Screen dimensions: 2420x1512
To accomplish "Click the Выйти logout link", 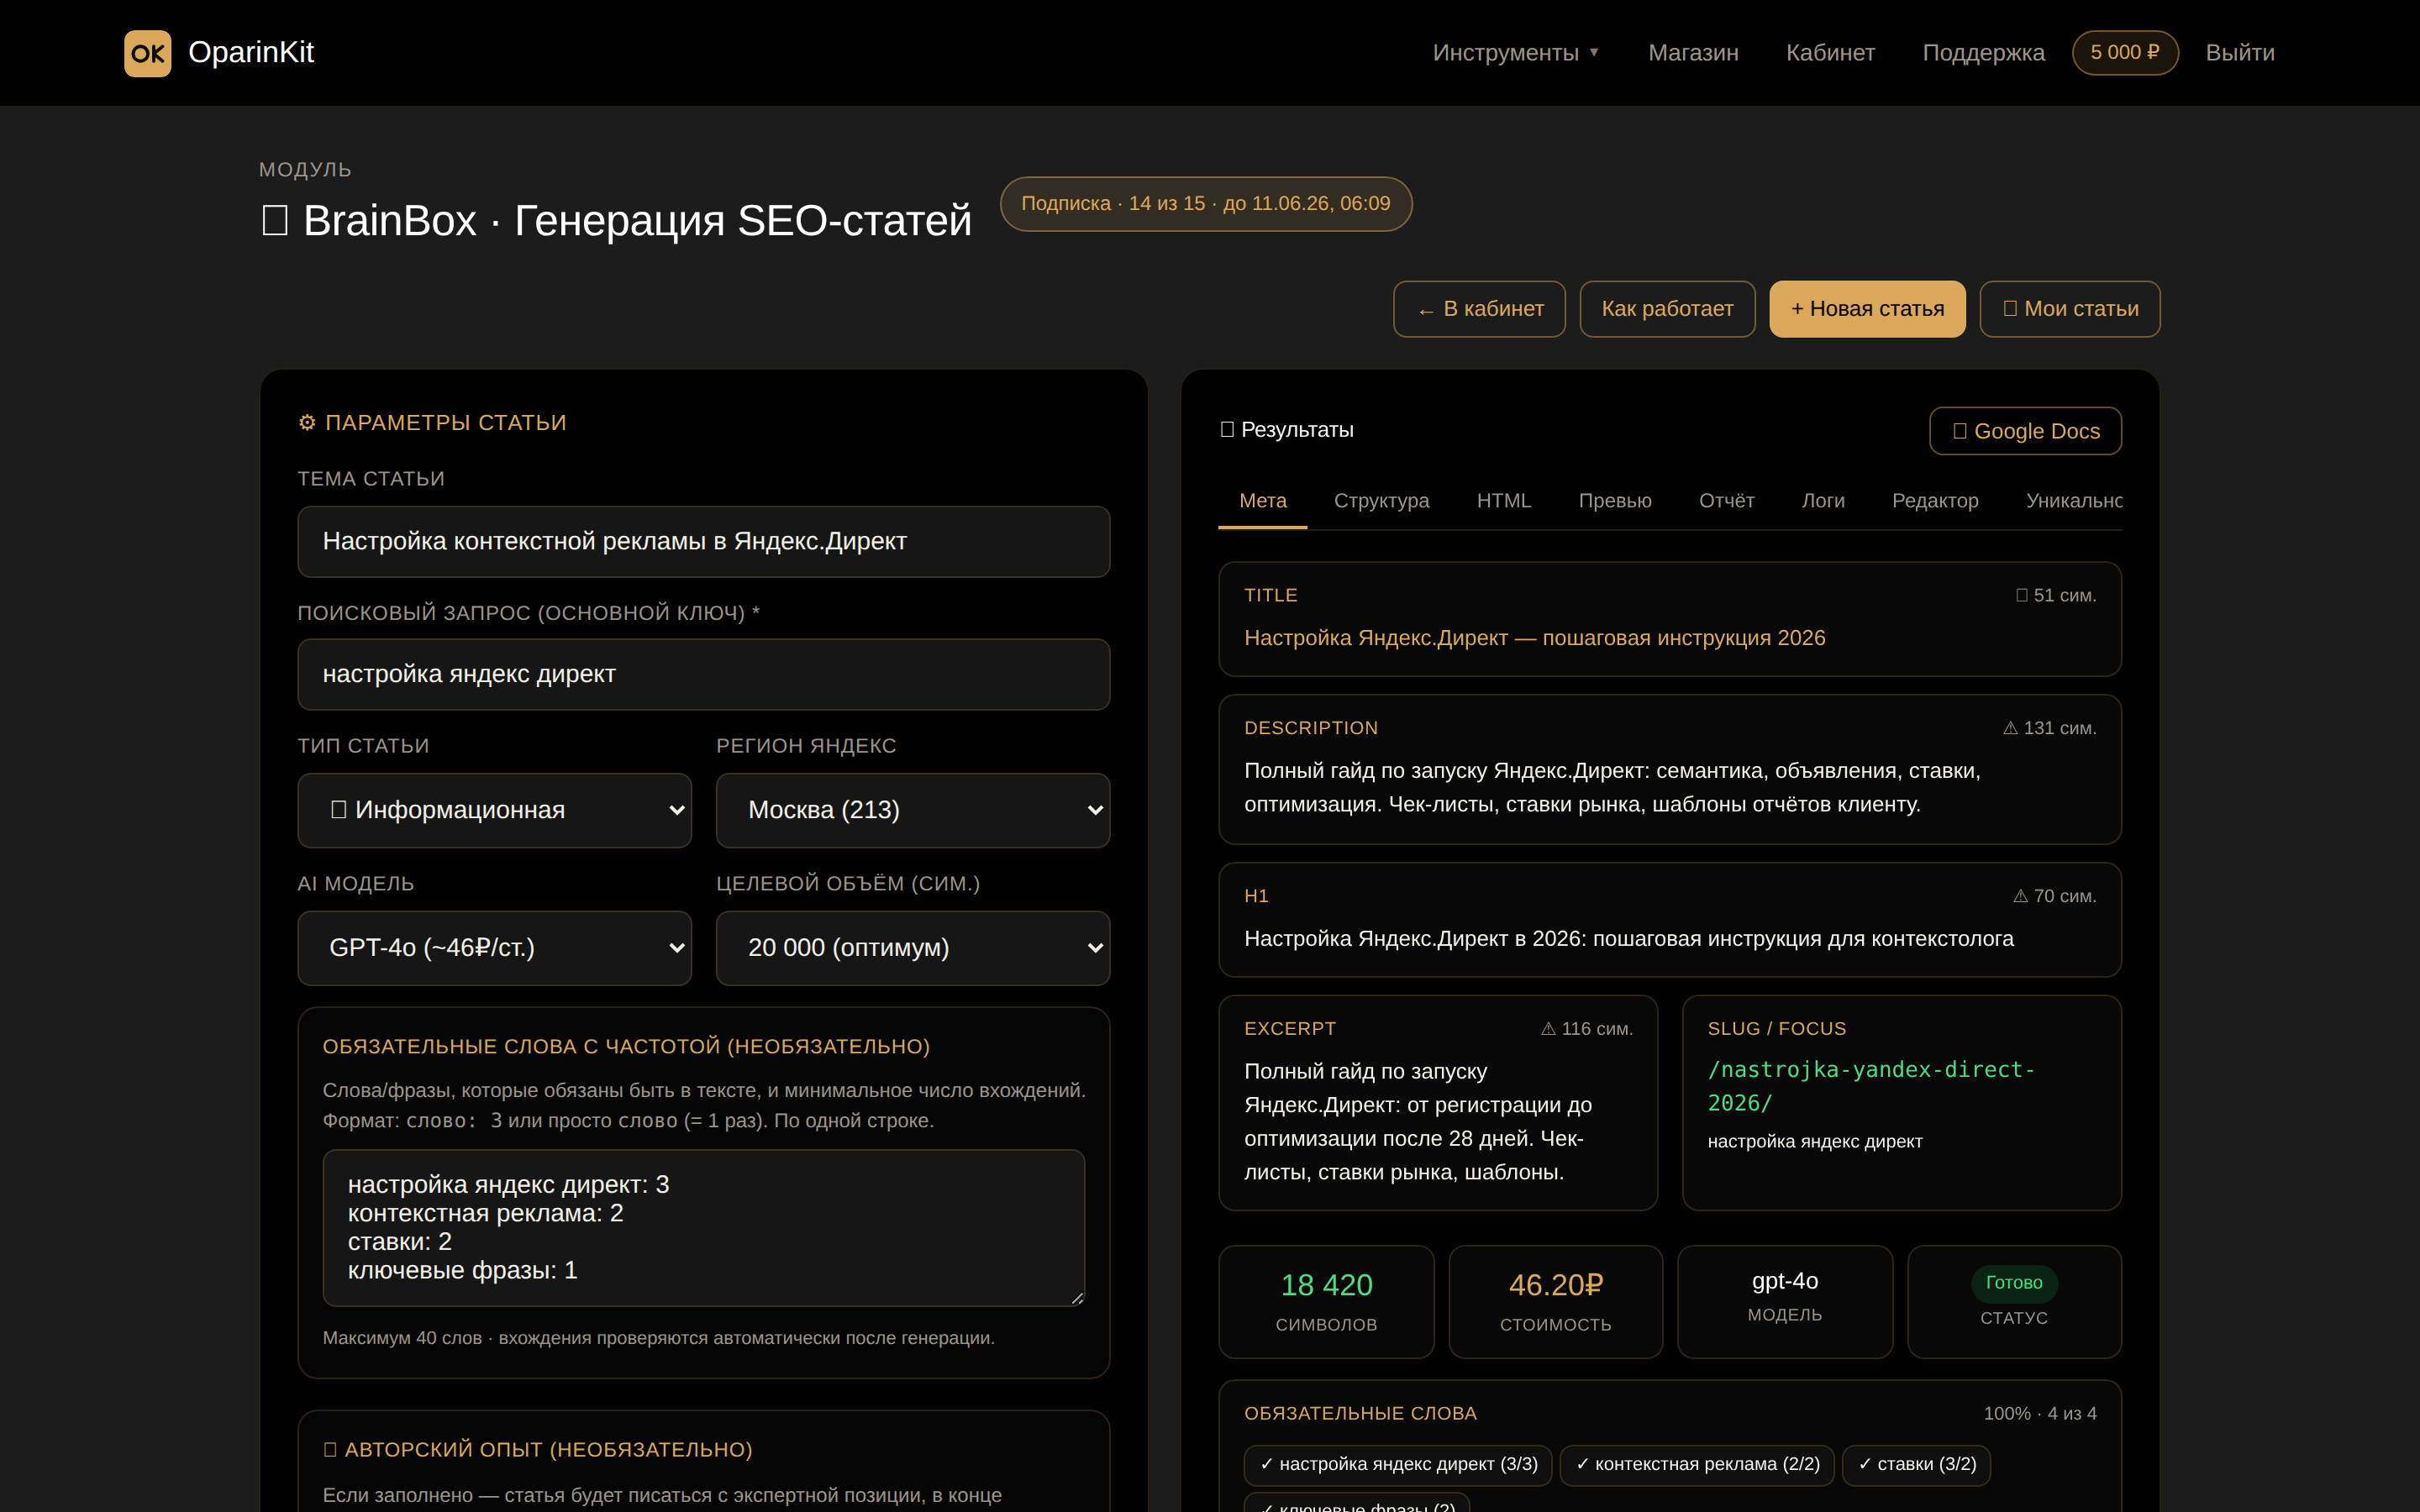I will 2239,53.
